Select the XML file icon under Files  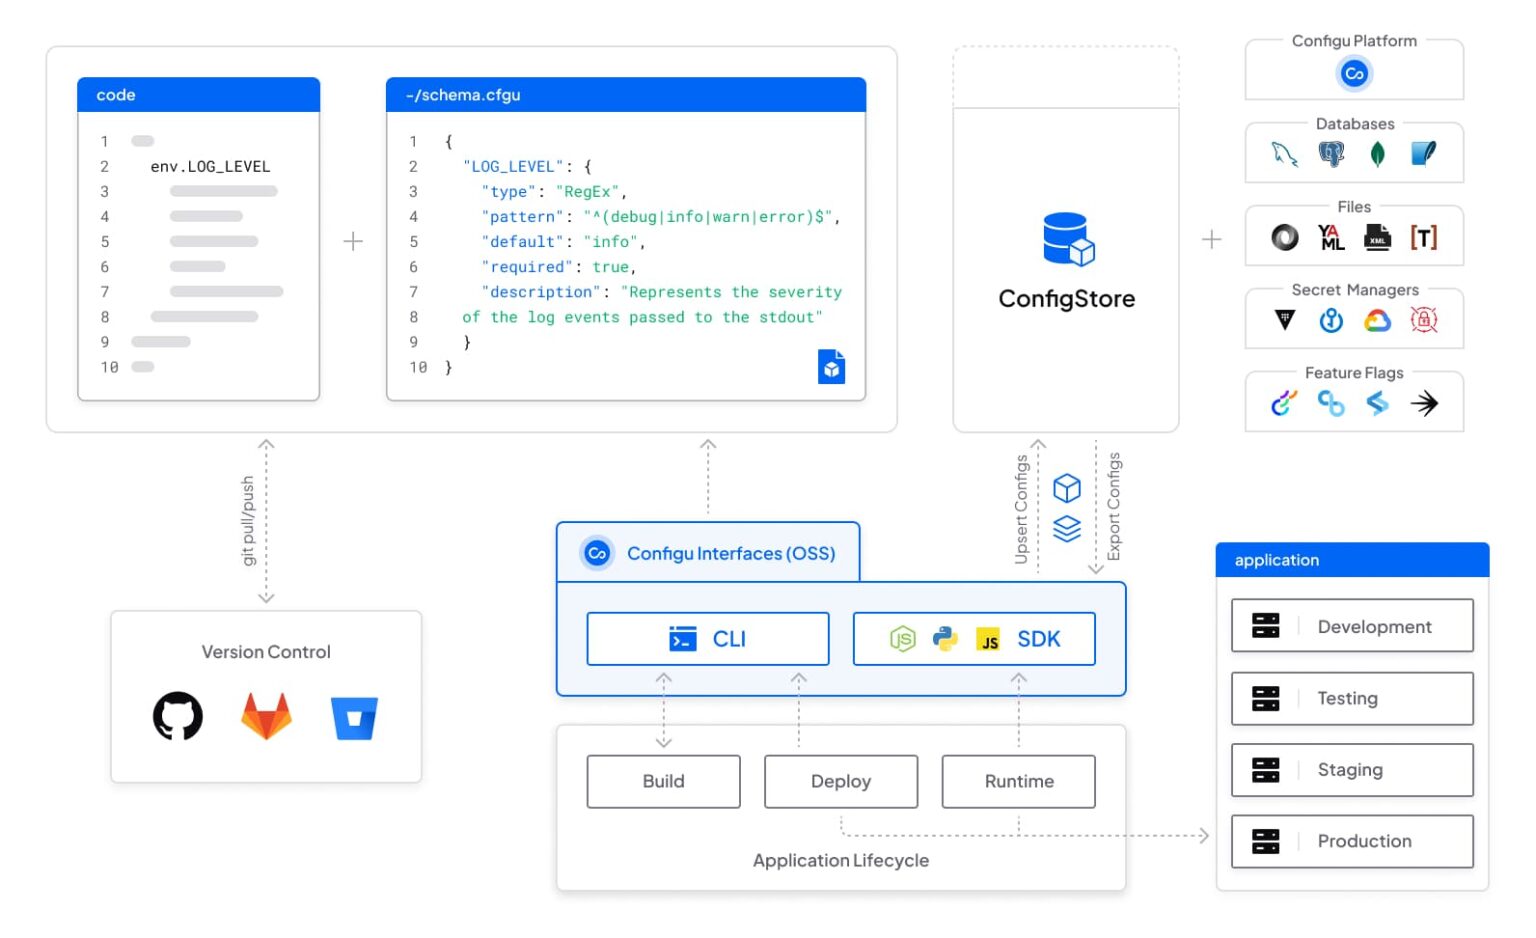pos(1378,238)
